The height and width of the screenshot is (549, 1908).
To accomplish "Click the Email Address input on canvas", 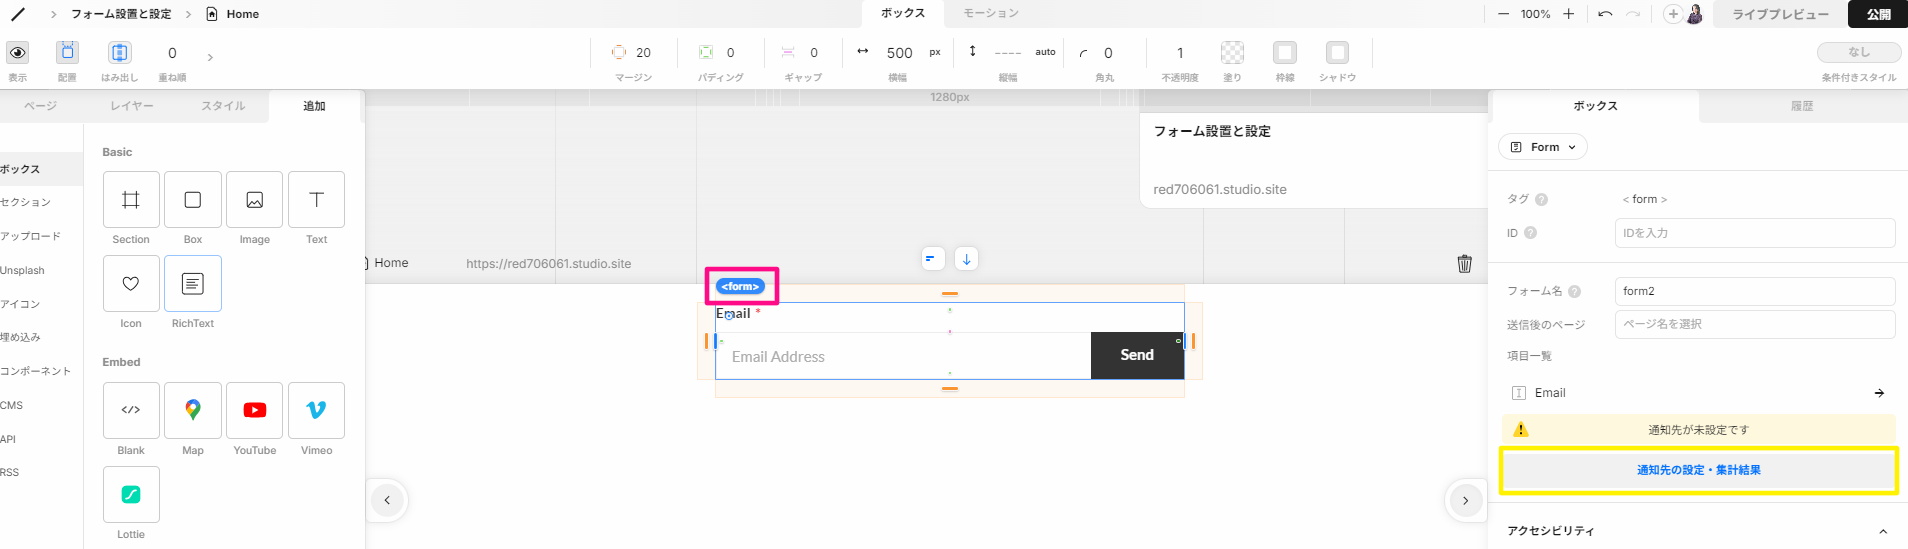I will point(903,356).
